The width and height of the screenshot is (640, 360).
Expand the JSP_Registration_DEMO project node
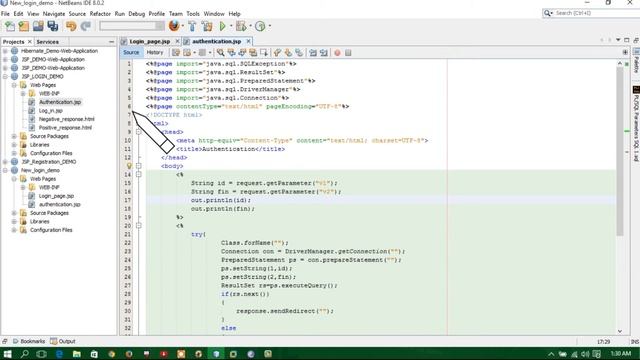(5, 162)
